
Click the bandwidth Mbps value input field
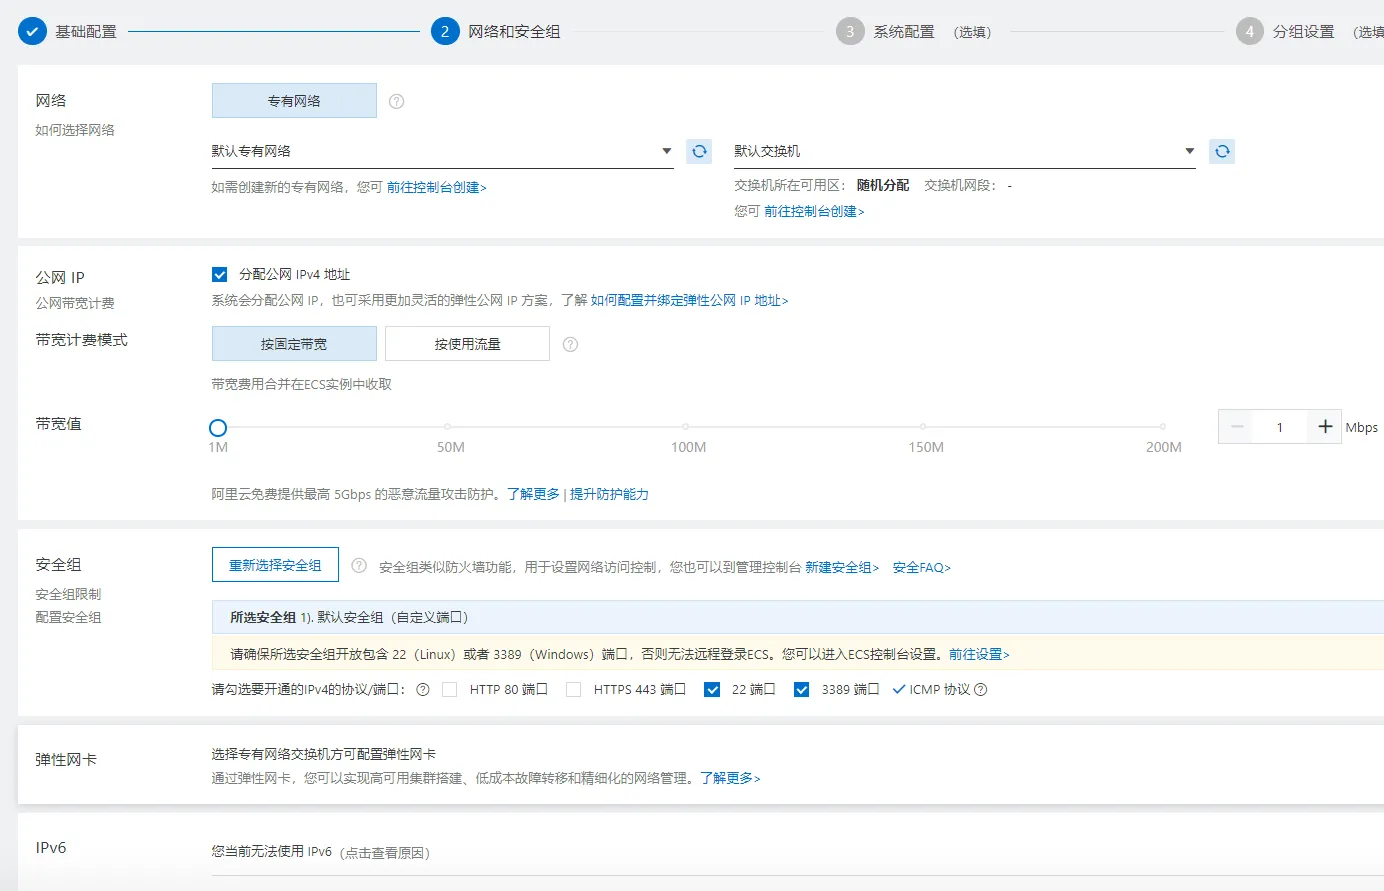coord(1280,427)
